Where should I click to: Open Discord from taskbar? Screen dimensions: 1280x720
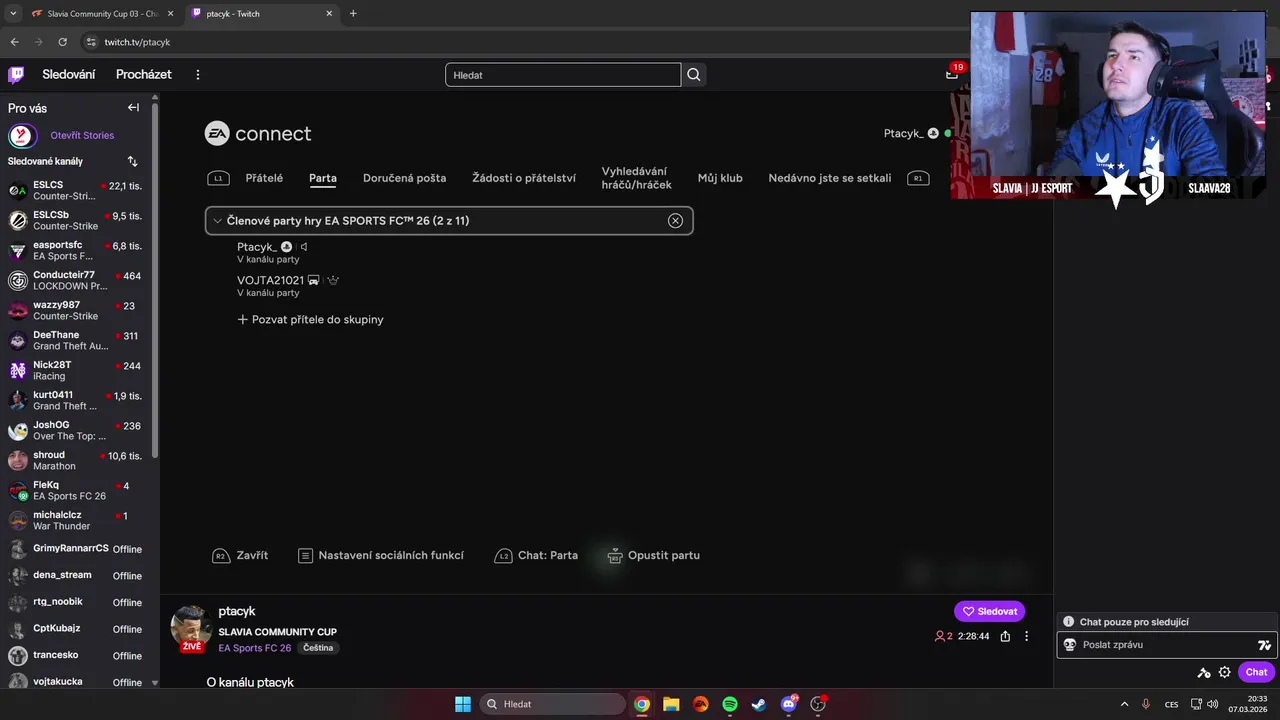coord(789,704)
